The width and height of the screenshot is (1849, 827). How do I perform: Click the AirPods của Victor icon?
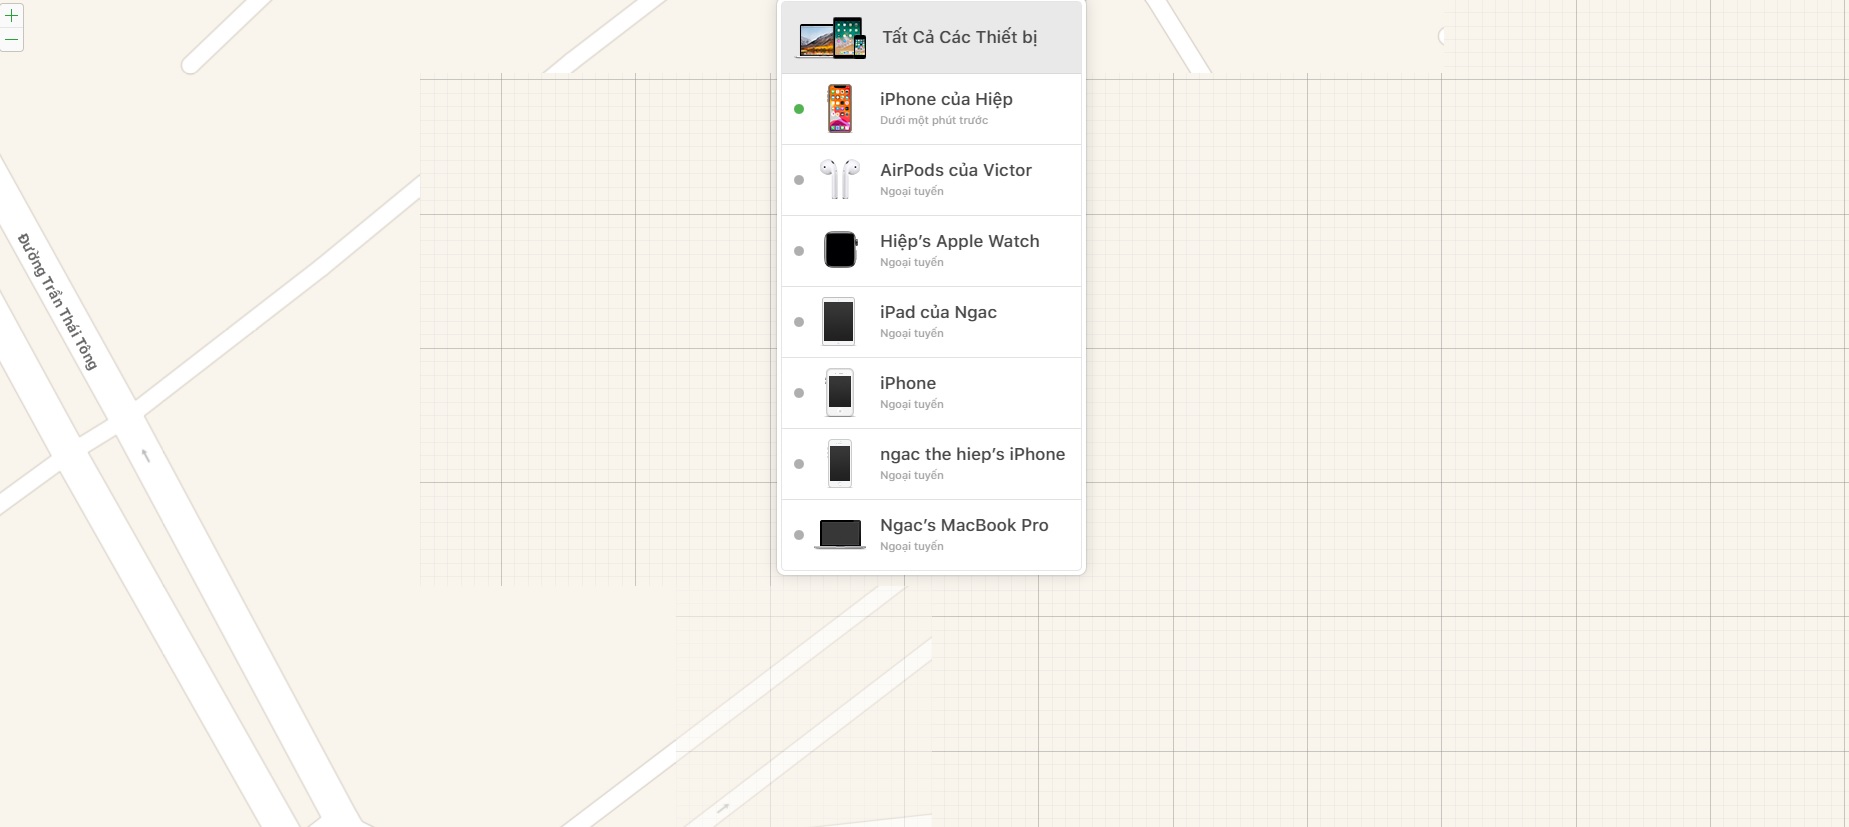coord(840,180)
